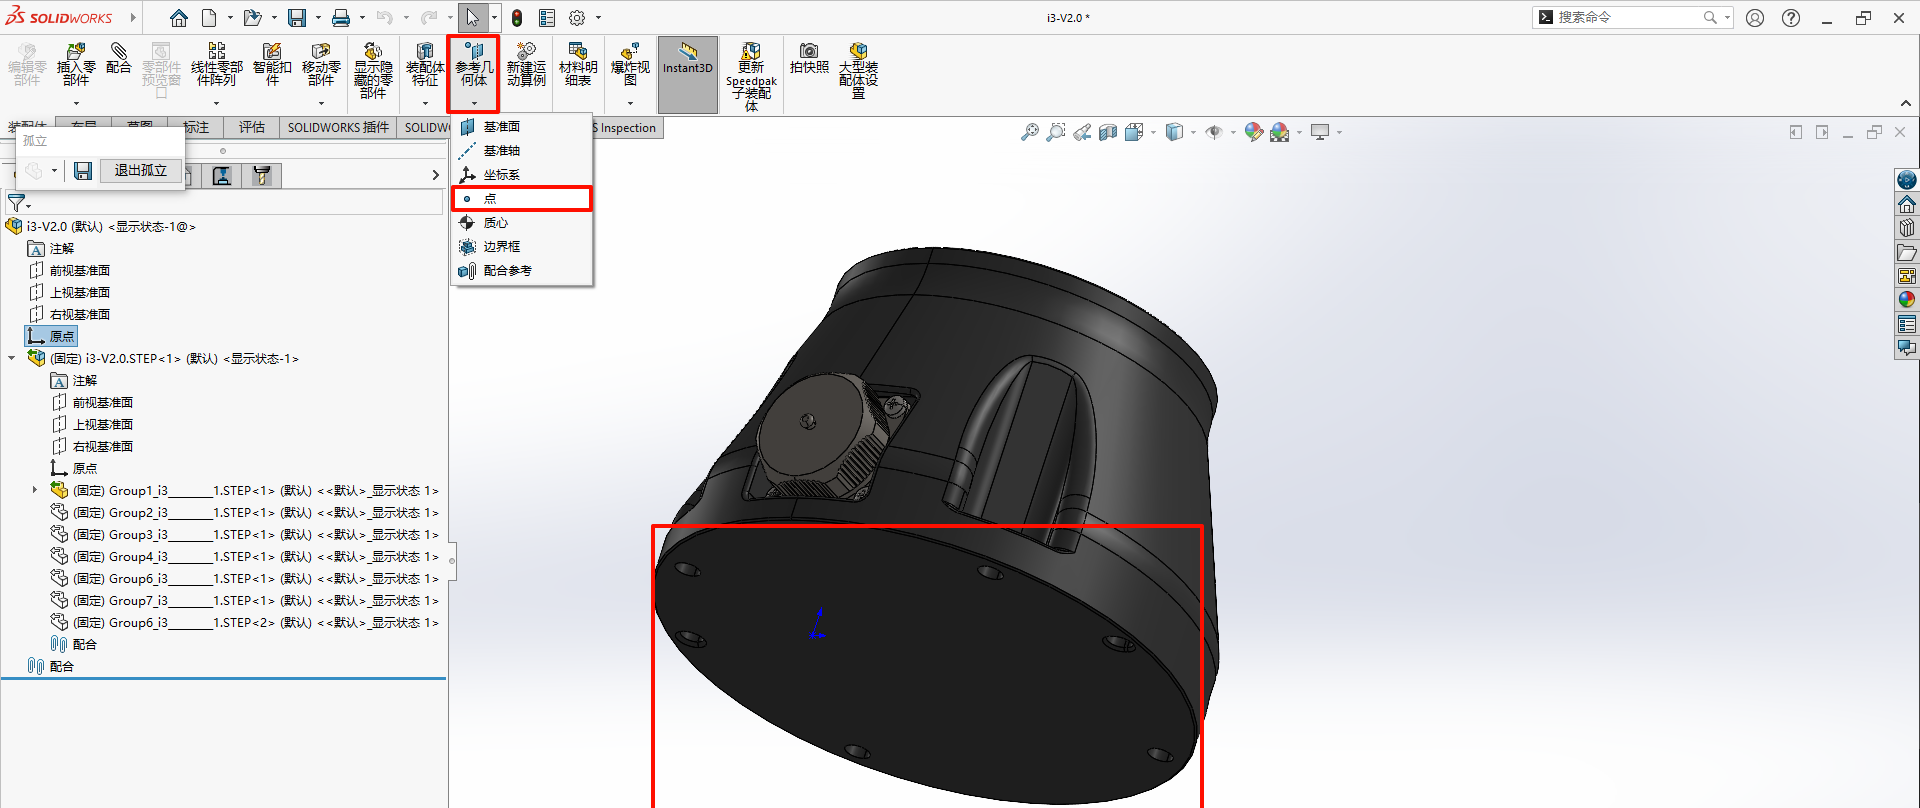Choose 边界框 from the dropdown menu

tap(522, 247)
